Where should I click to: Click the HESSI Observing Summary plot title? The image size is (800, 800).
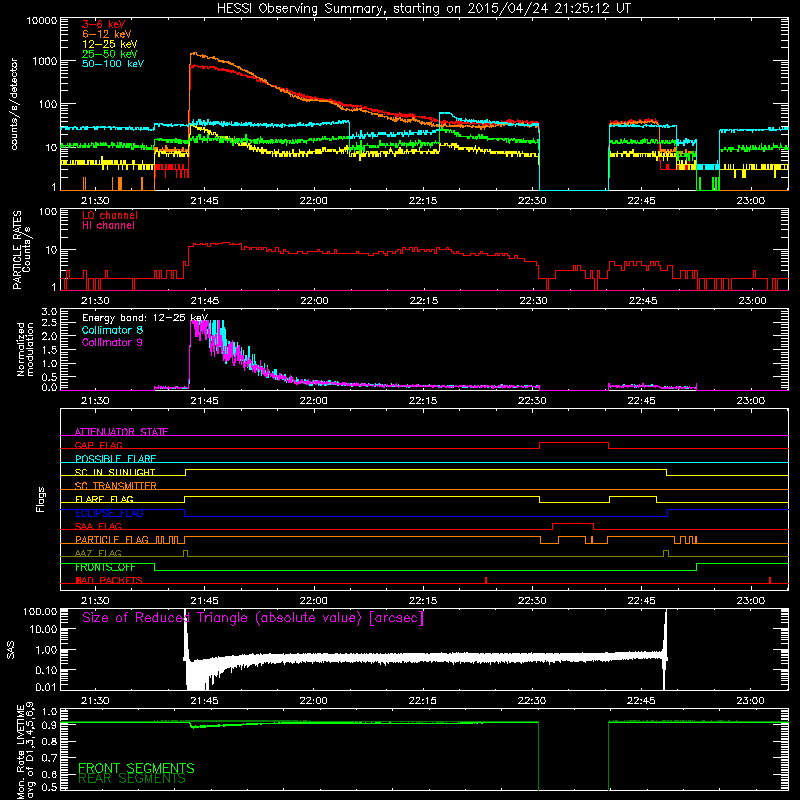pos(423,9)
